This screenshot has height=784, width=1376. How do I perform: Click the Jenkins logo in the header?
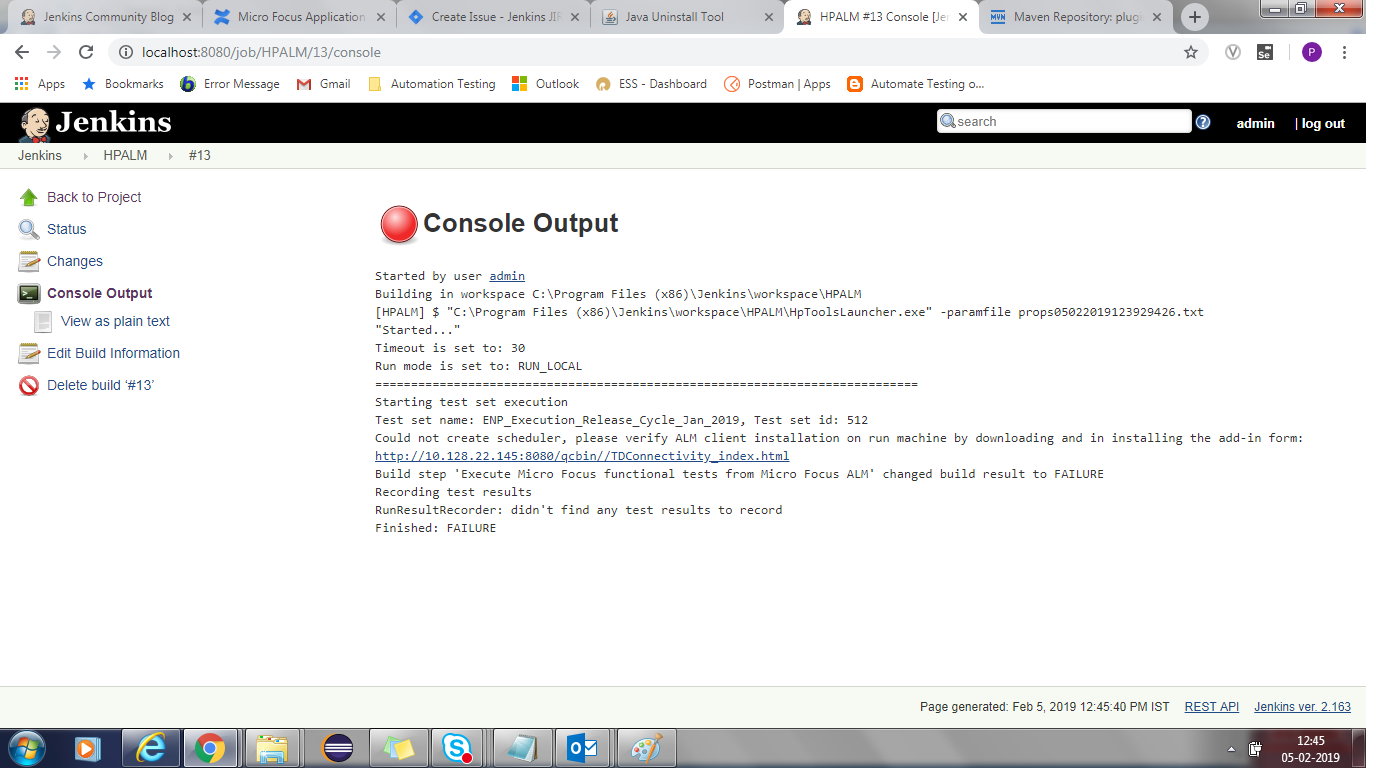[x=95, y=122]
